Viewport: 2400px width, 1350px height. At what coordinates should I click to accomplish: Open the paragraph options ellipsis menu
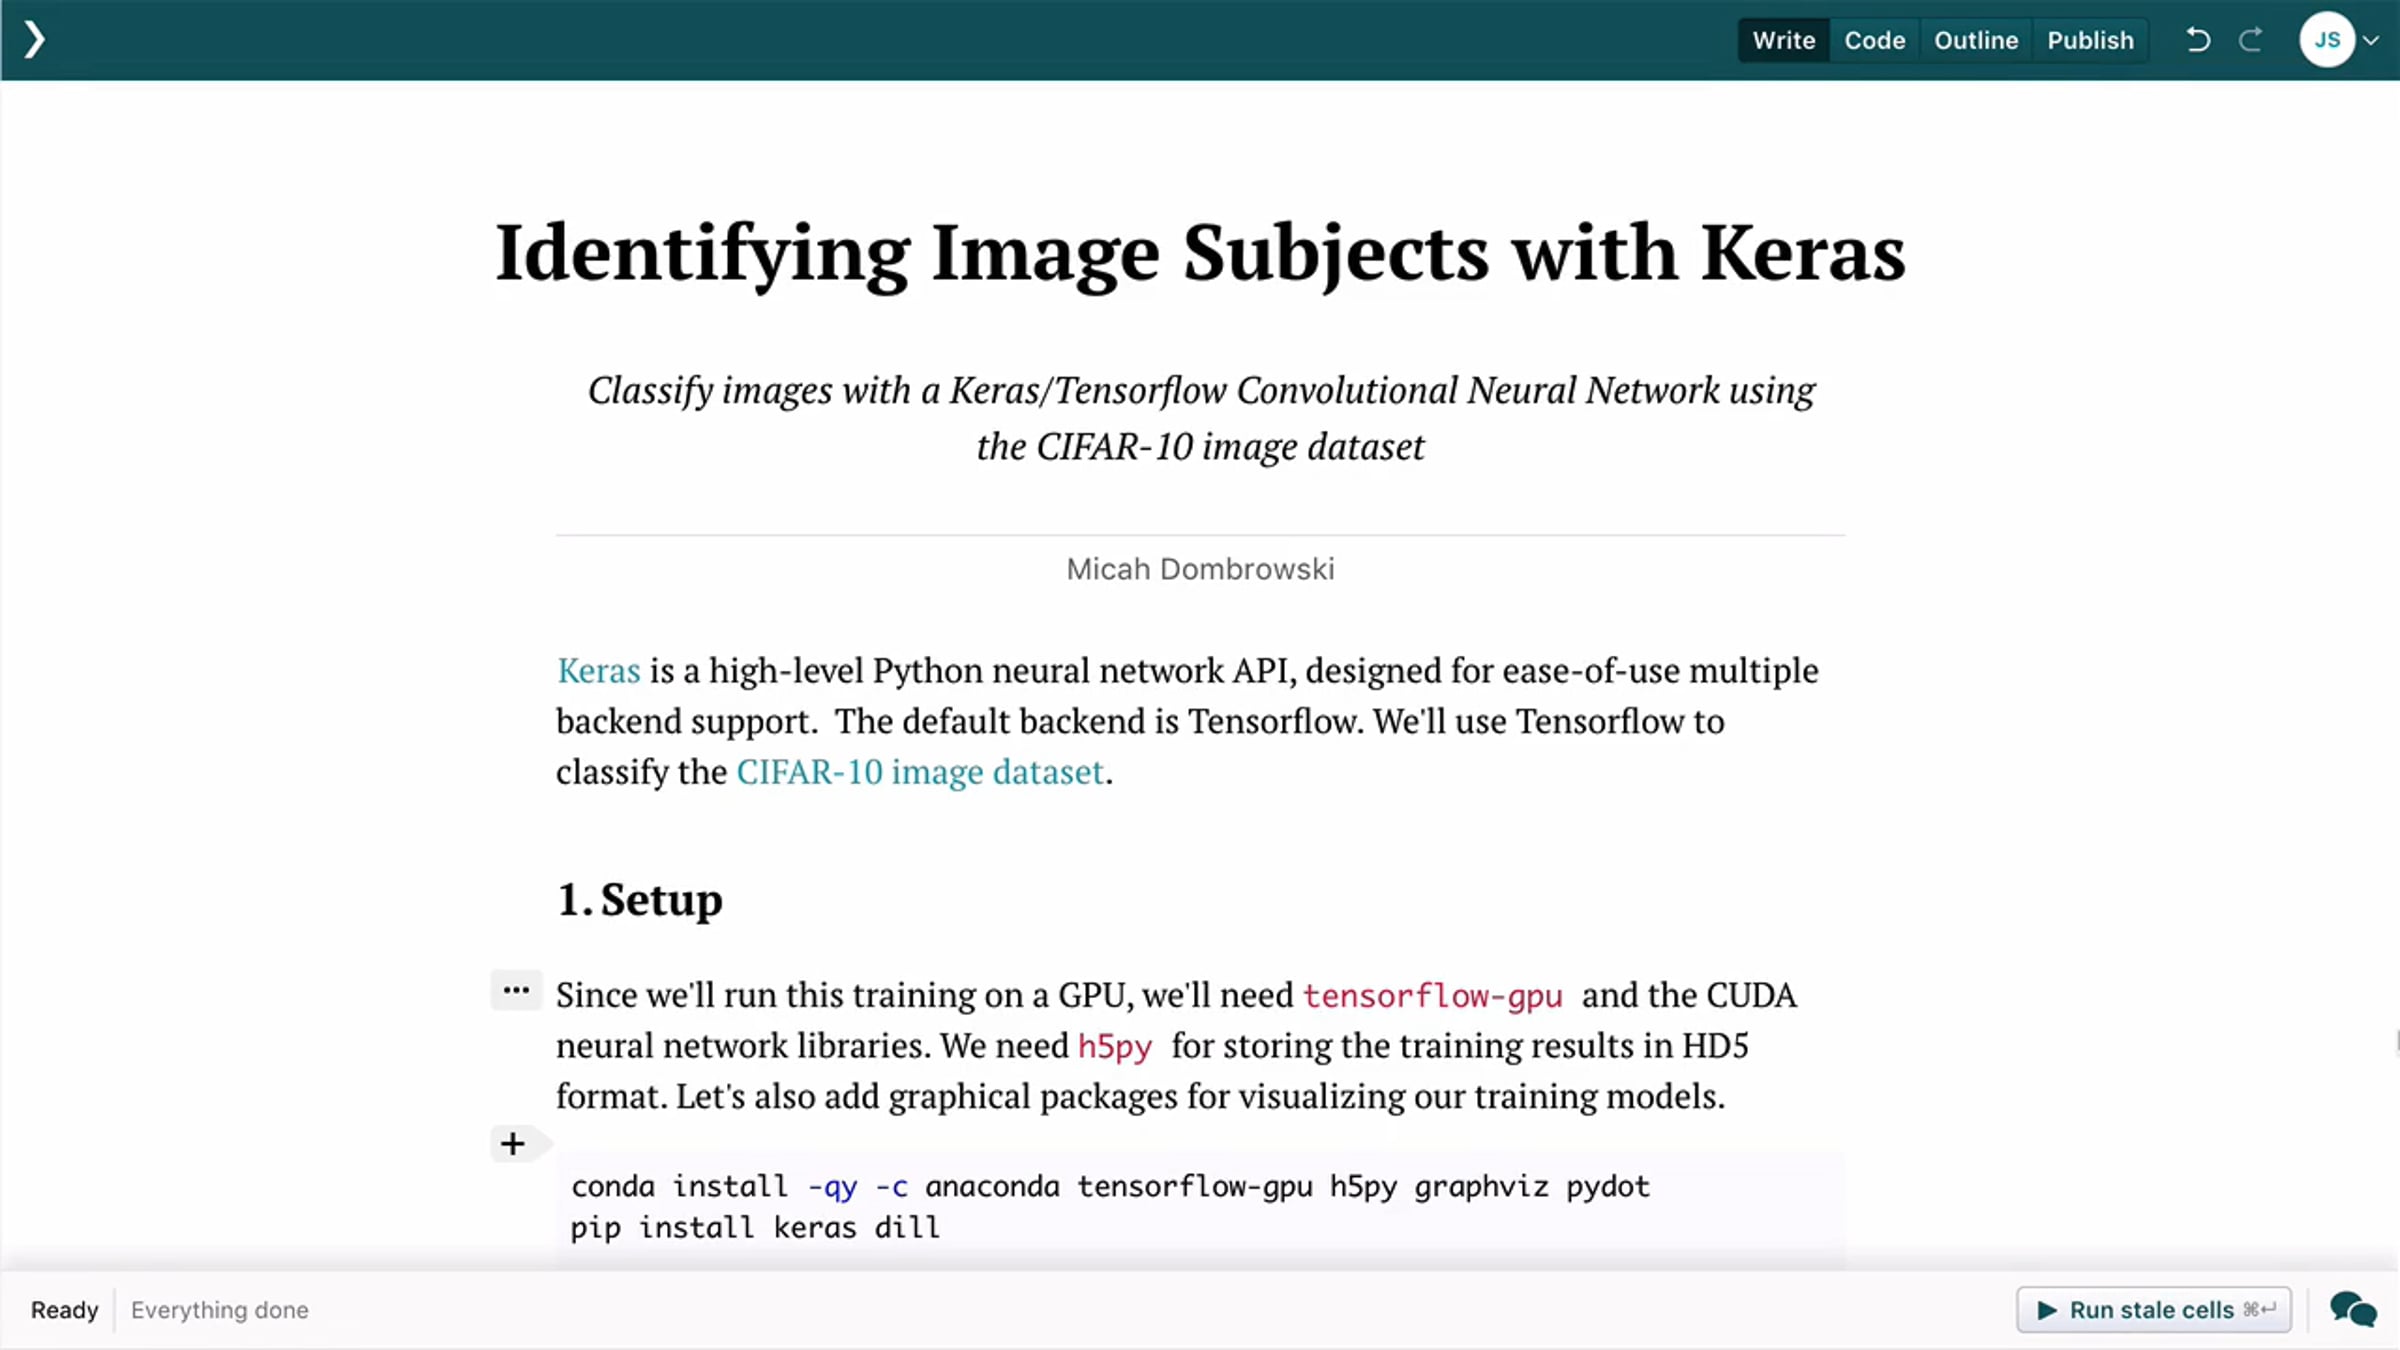[516, 990]
